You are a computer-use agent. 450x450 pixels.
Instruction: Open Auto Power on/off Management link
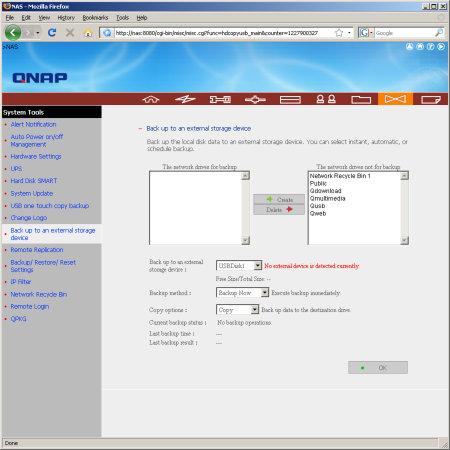[x=37, y=140]
